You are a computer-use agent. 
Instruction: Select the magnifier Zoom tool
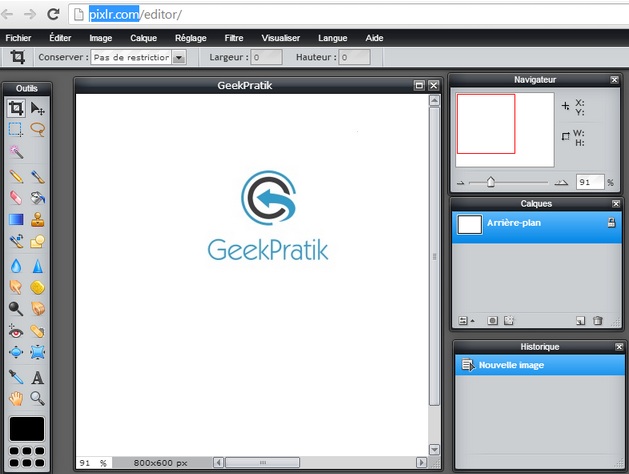(38, 398)
